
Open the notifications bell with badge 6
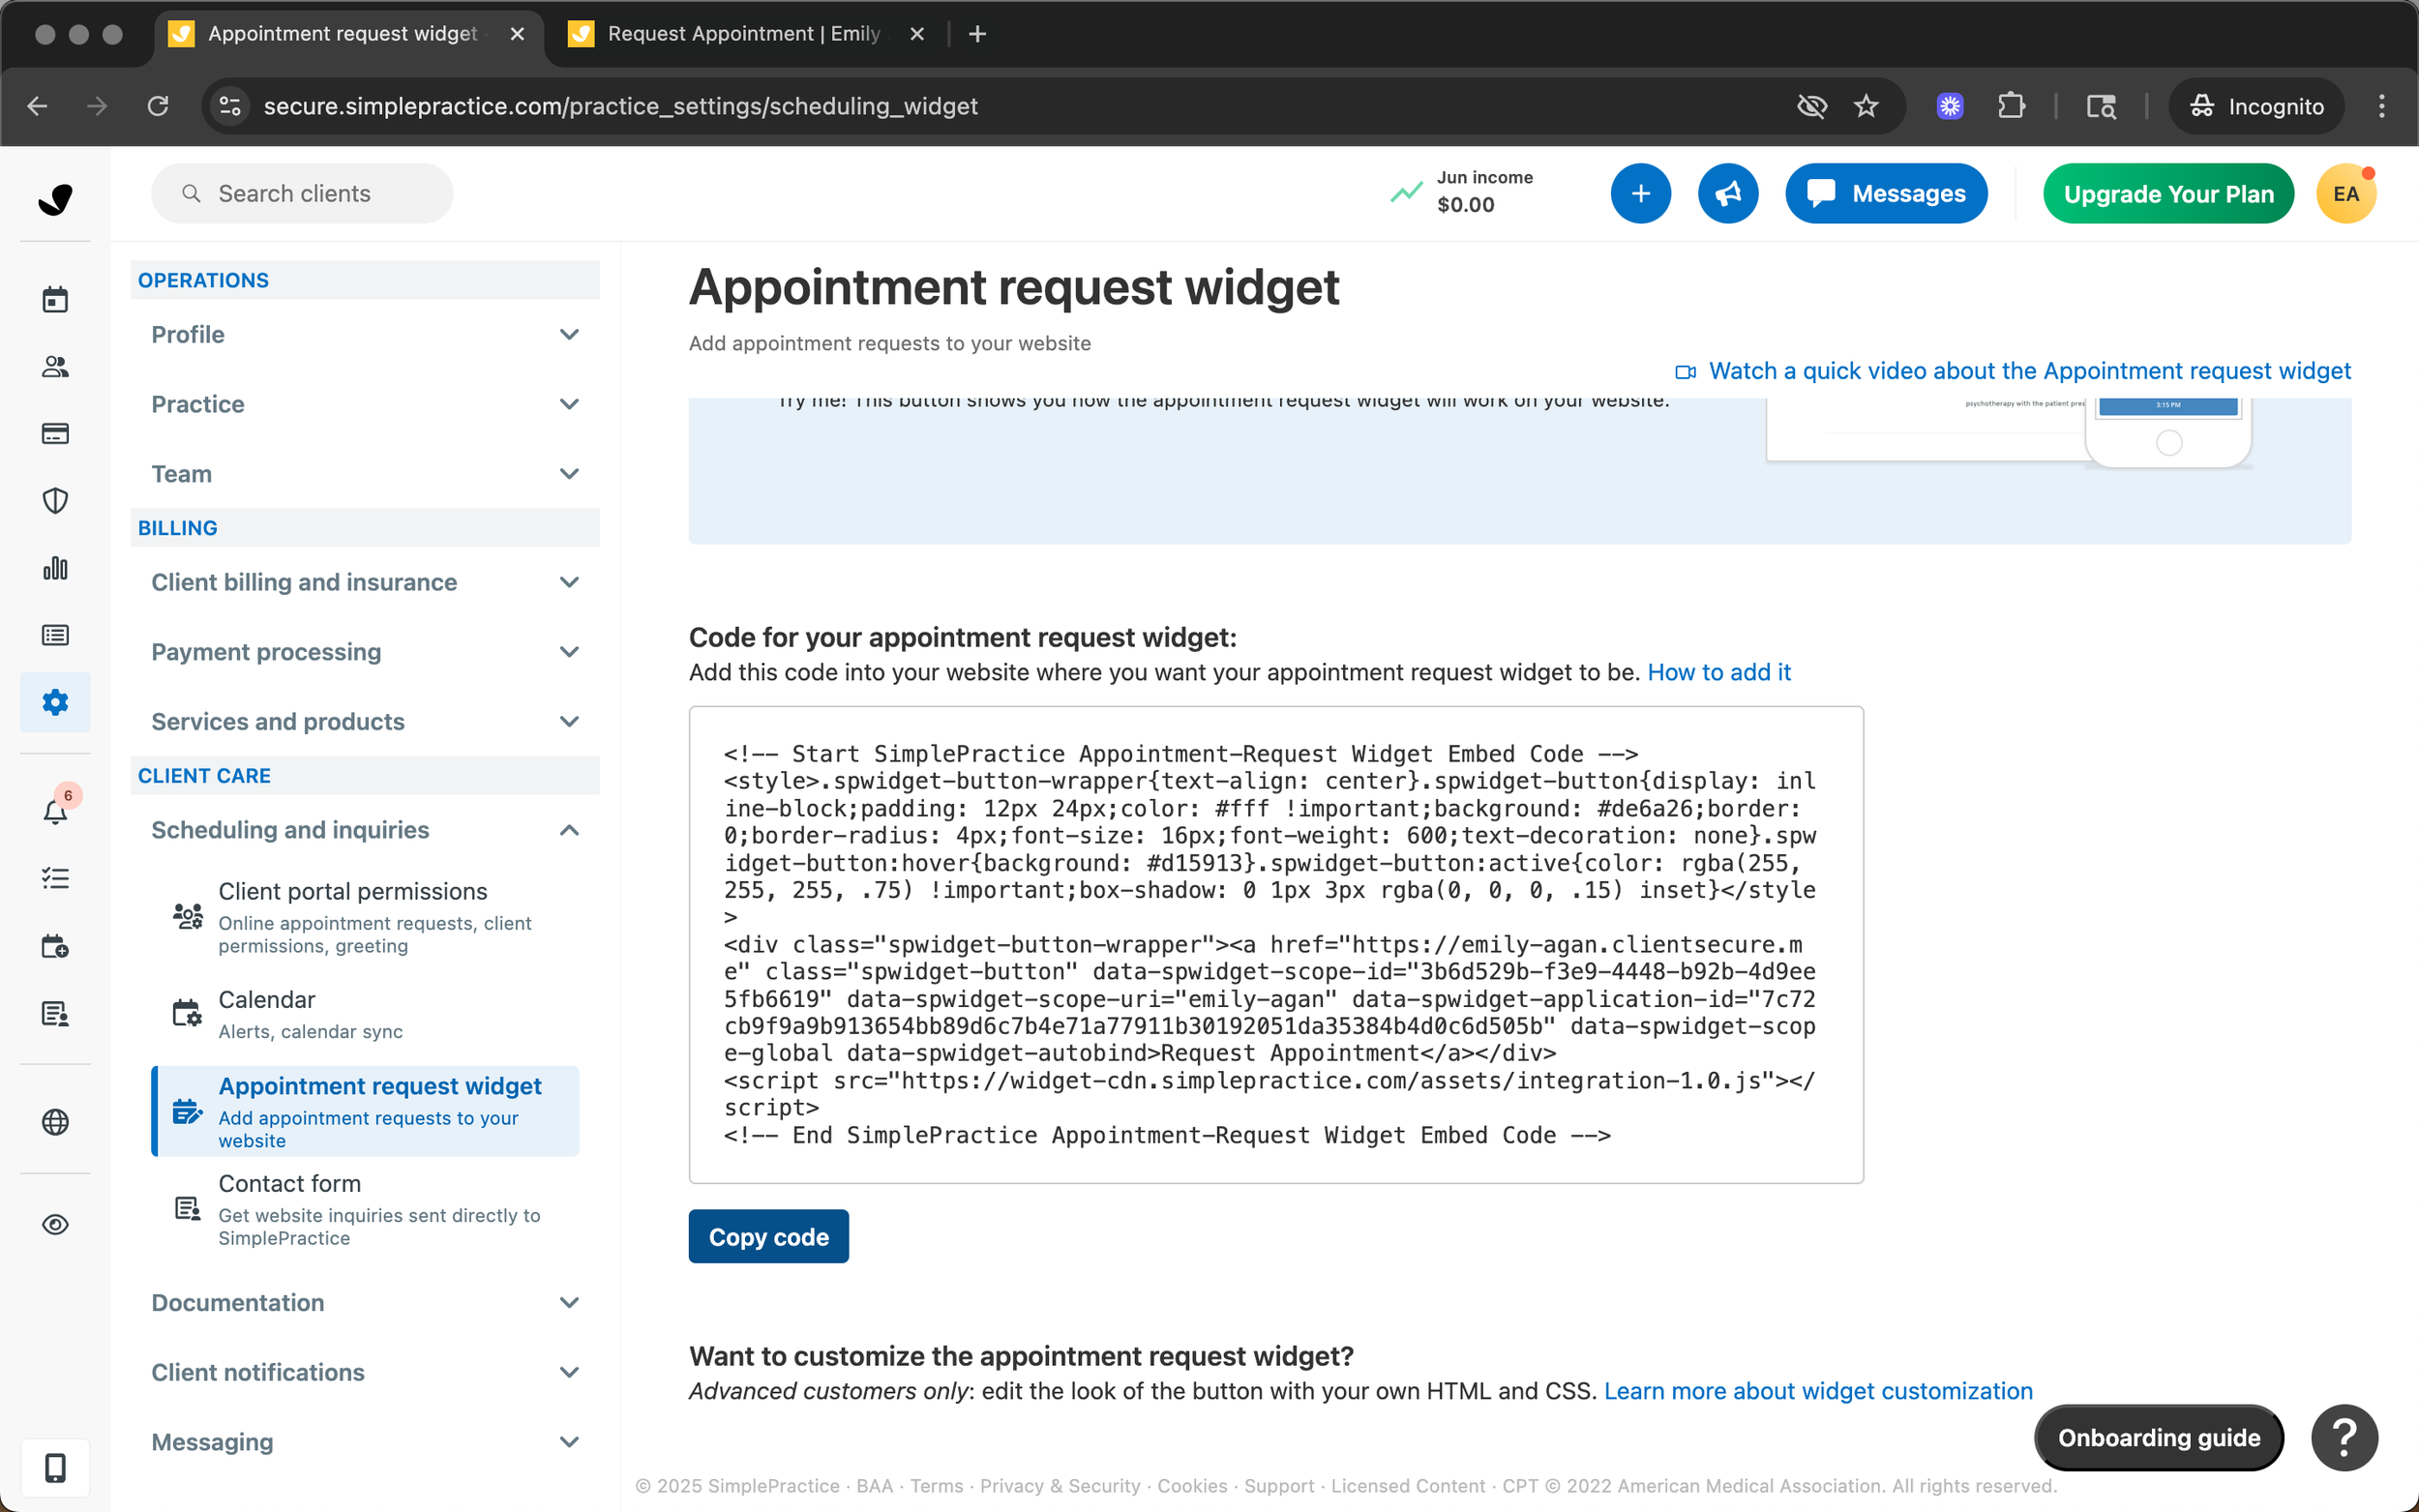click(x=55, y=811)
